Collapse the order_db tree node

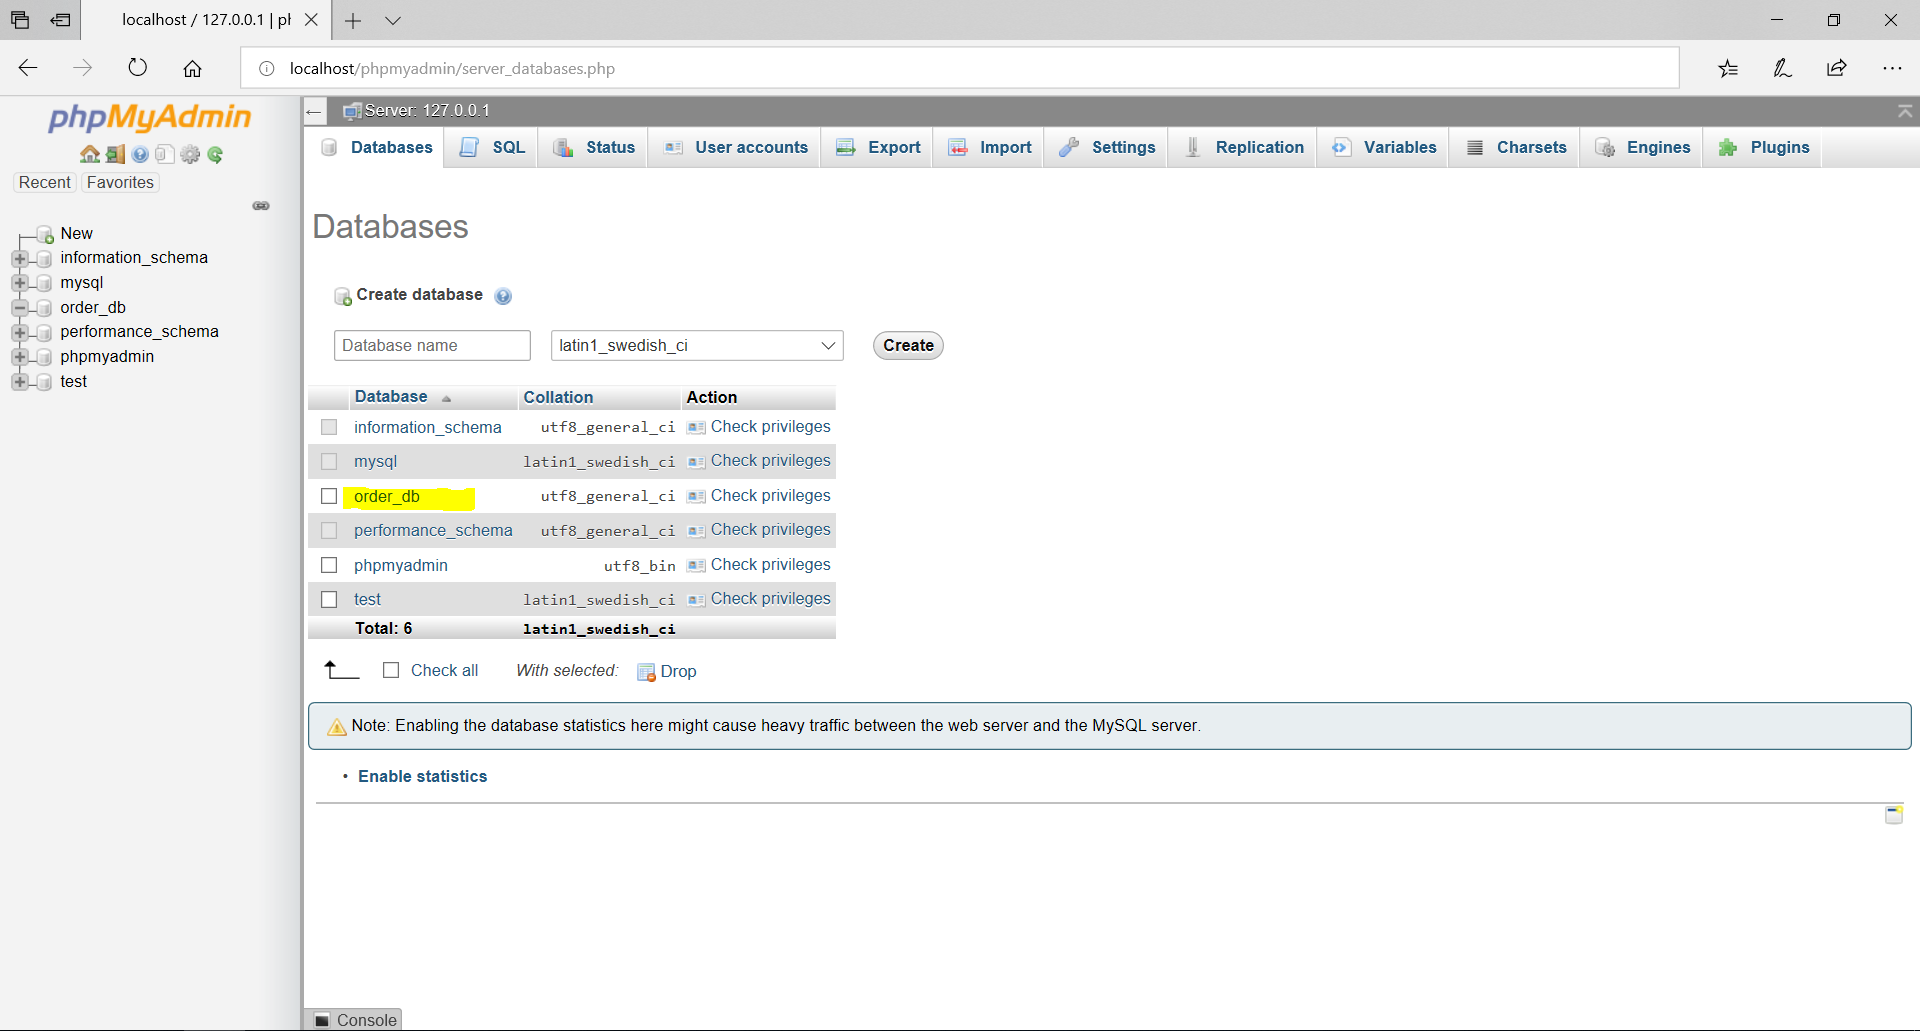(x=21, y=307)
